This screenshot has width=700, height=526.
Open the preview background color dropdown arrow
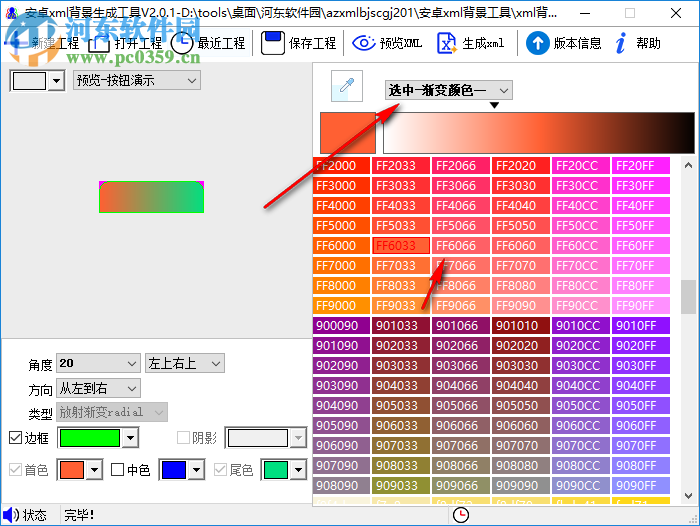56,81
